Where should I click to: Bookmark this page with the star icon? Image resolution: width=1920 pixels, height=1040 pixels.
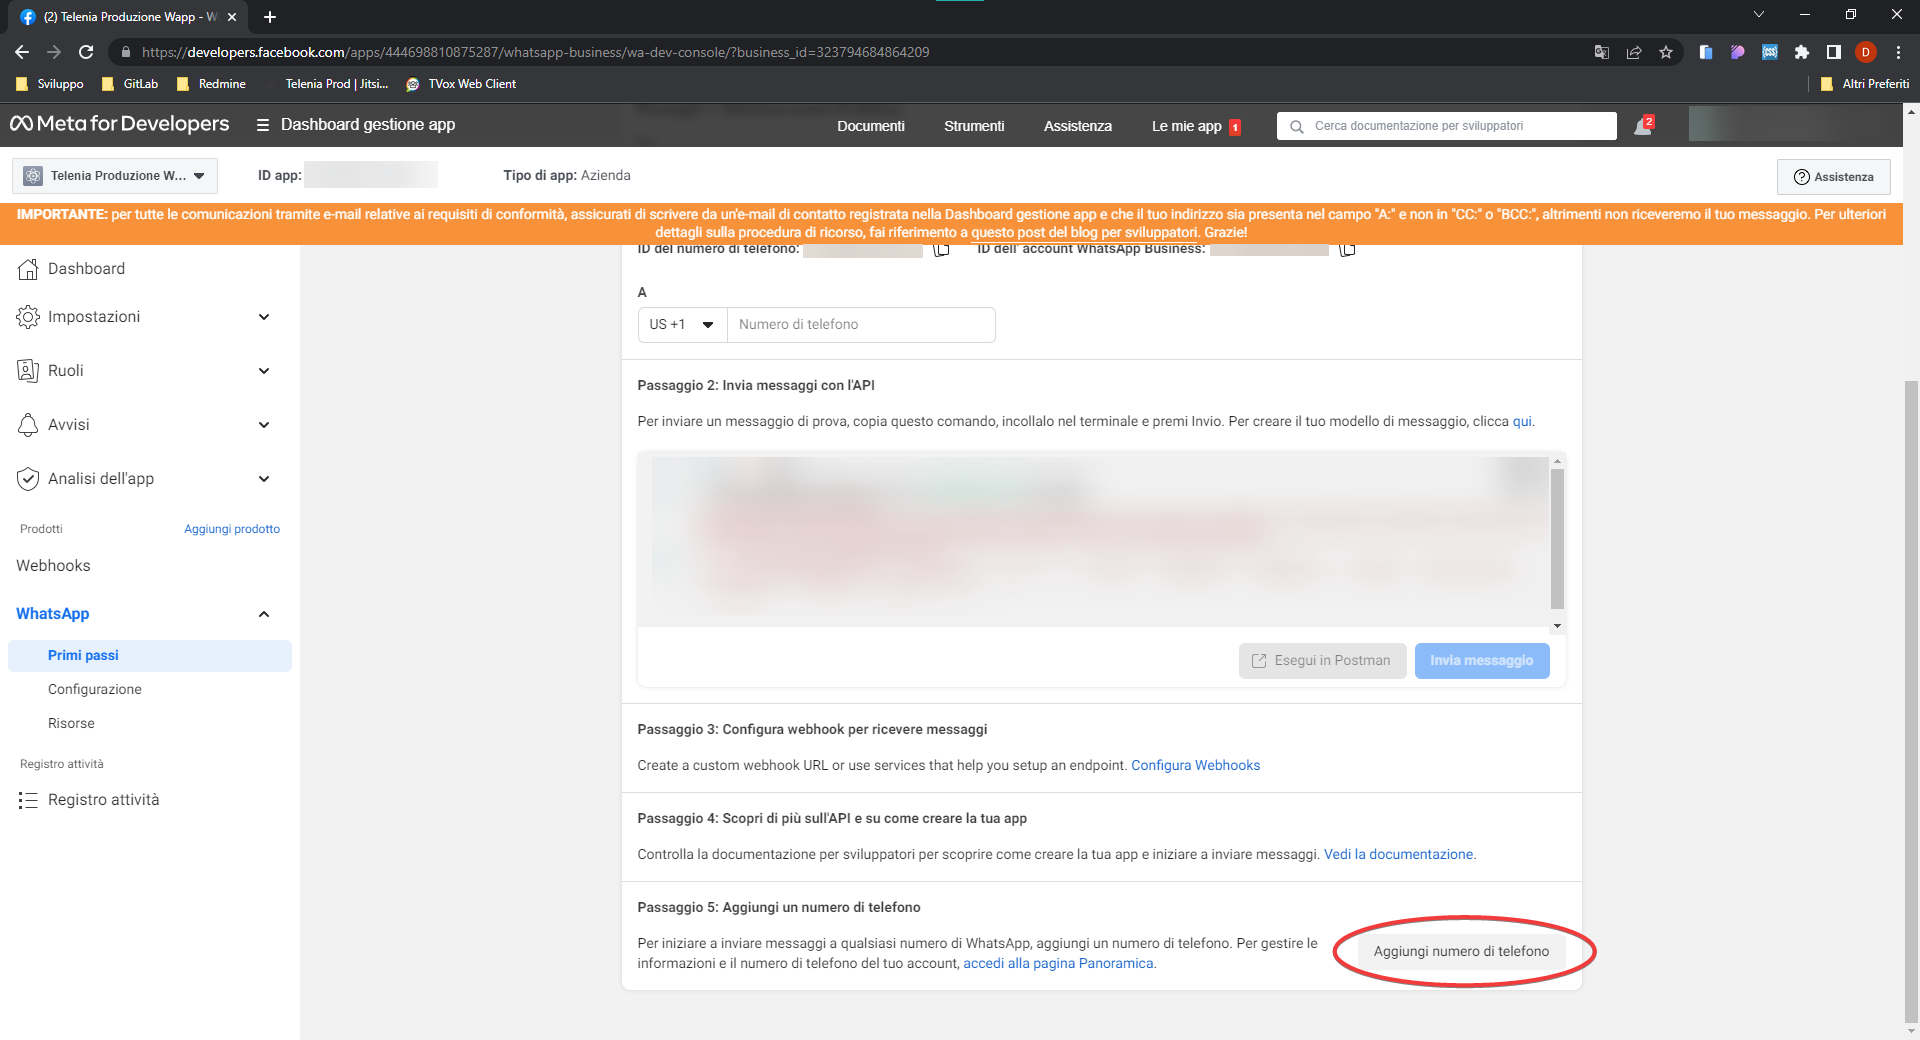(x=1666, y=52)
